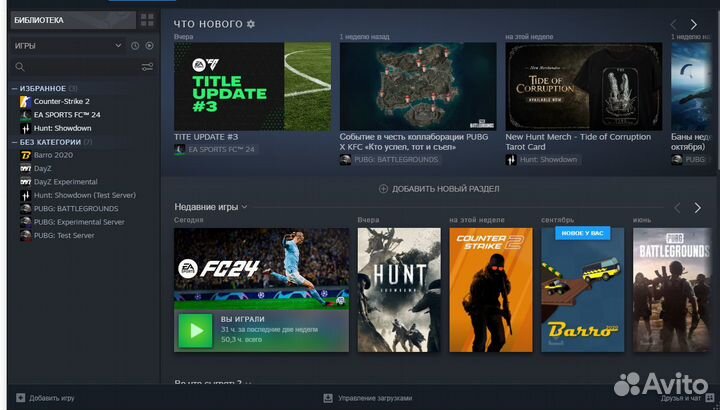Image resolution: width=720 pixels, height=410 pixels.
Task: Click Добавить игру button
Action: click(45, 398)
